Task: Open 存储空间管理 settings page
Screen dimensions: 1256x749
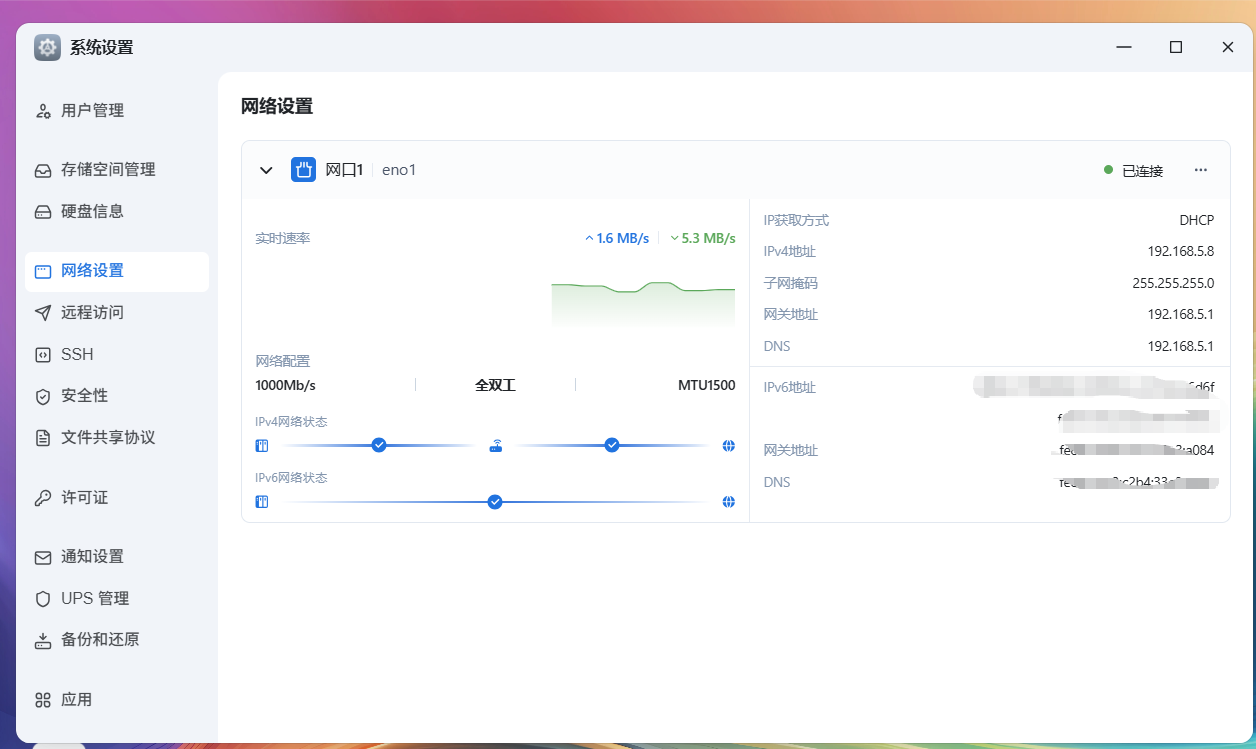Action: pyautogui.click(x=117, y=170)
